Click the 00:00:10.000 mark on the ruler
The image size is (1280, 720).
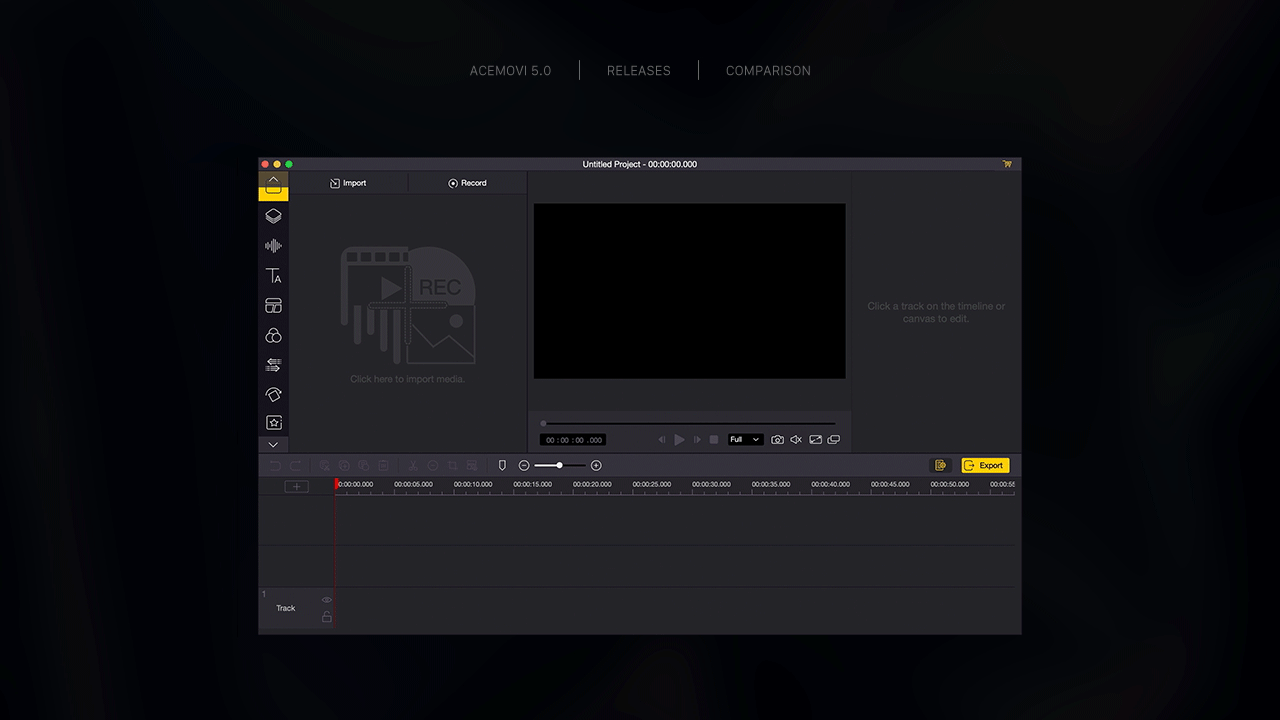[473, 484]
